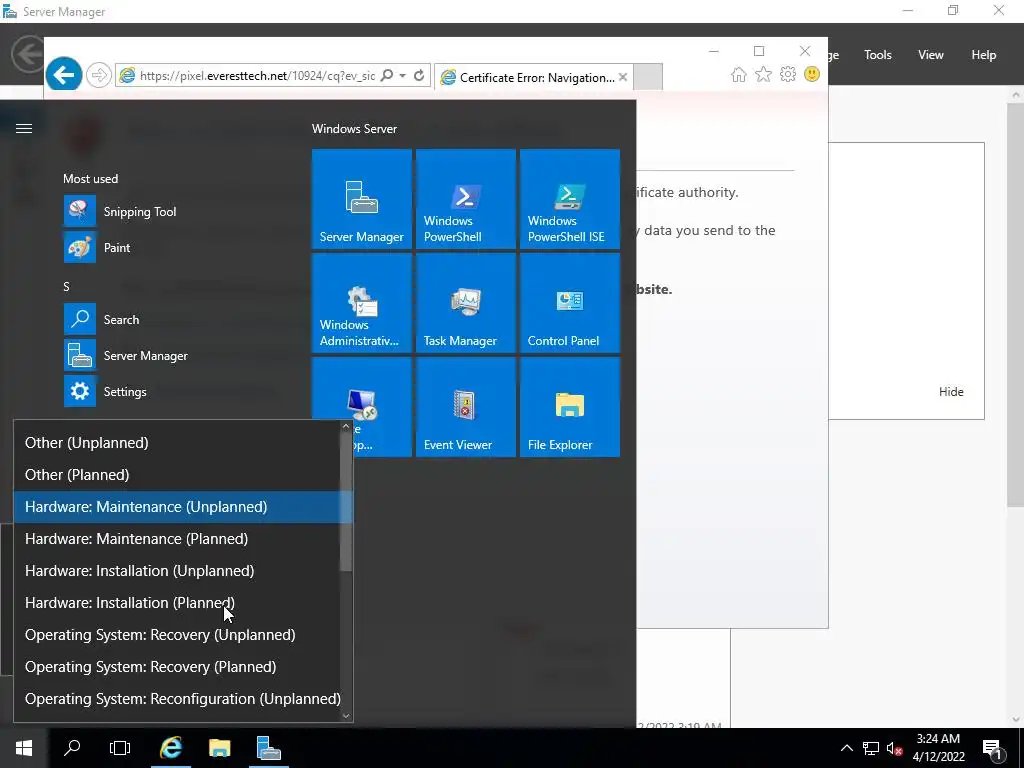This screenshot has width=1024, height=768.
Task: Expand the Start menu hamburger navigation
Action: coord(24,129)
